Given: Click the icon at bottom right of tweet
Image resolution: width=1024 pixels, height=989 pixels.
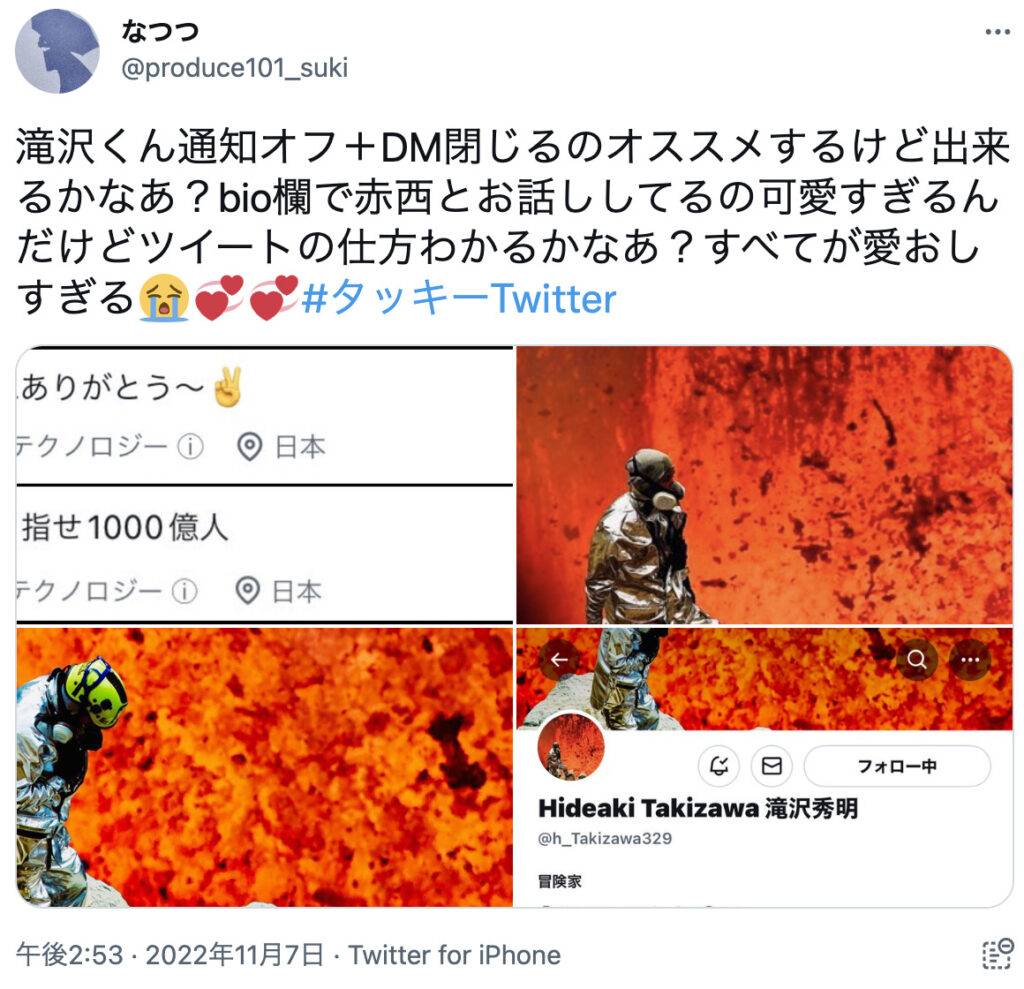Looking at the screenshot, I should coord(998,954).
